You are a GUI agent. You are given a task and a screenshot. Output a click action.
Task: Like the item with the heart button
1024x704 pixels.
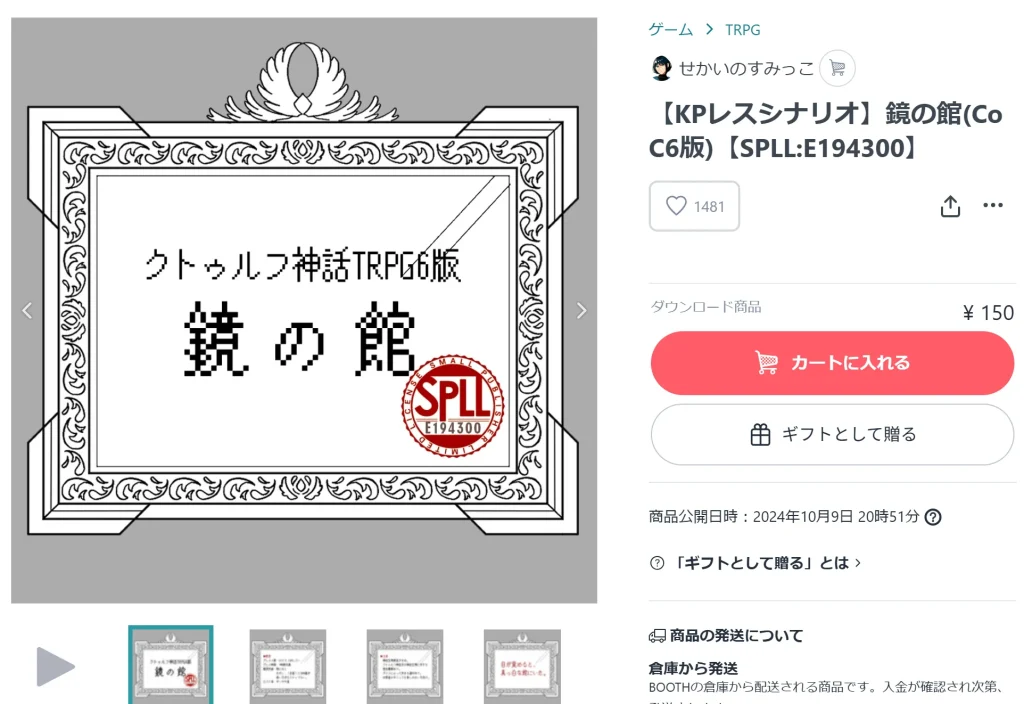click(x=694, y=206)
